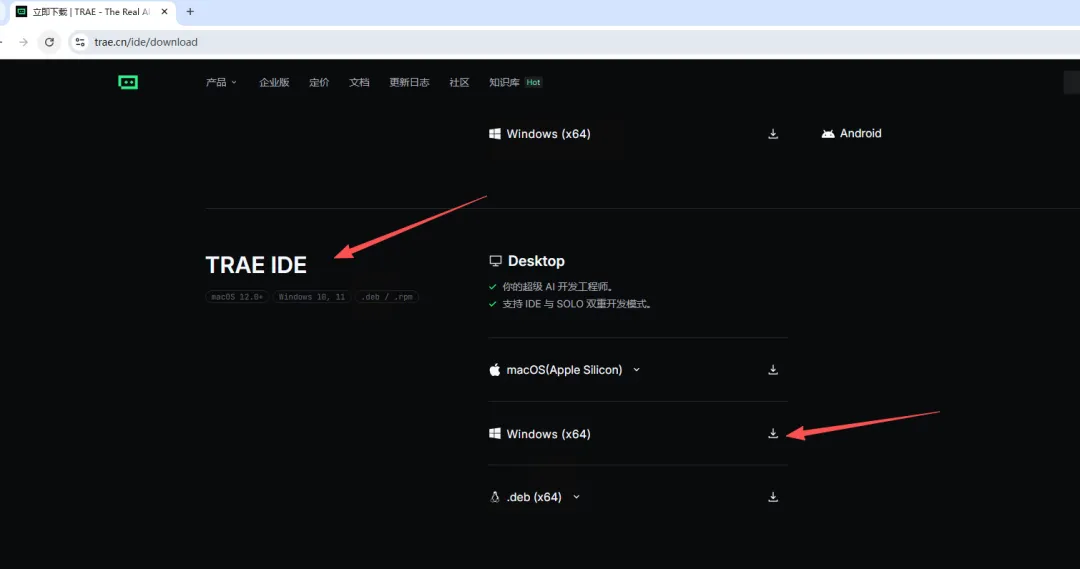1080x569 pixels.
Task: Click the macOS(Apple Silicon) label
Action: pyautogui.click(x=564, y=370)
